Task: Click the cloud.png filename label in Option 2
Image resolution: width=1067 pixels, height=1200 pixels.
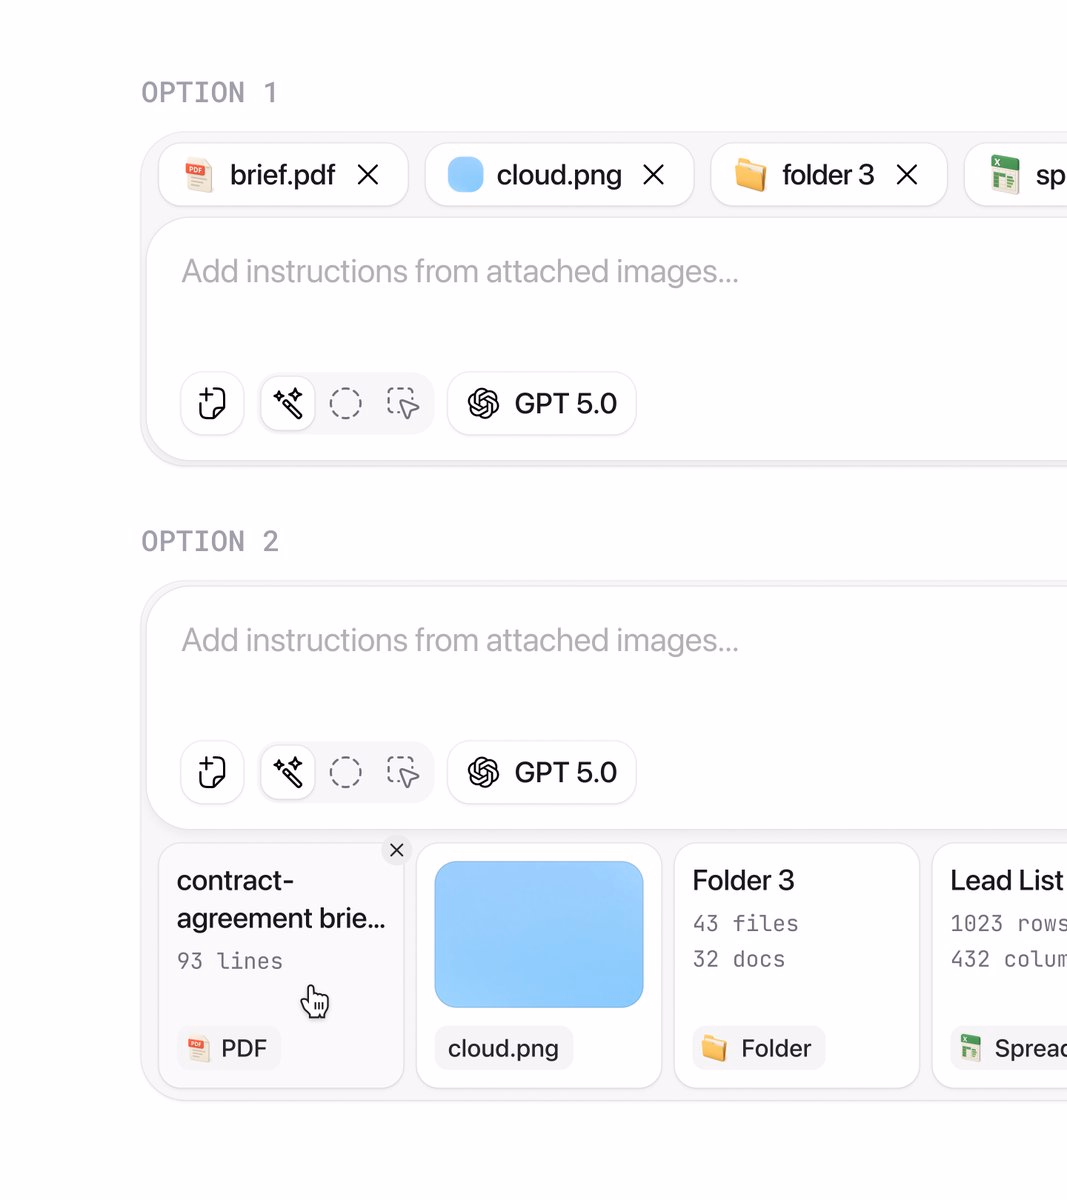Action: coord(504,1049)
